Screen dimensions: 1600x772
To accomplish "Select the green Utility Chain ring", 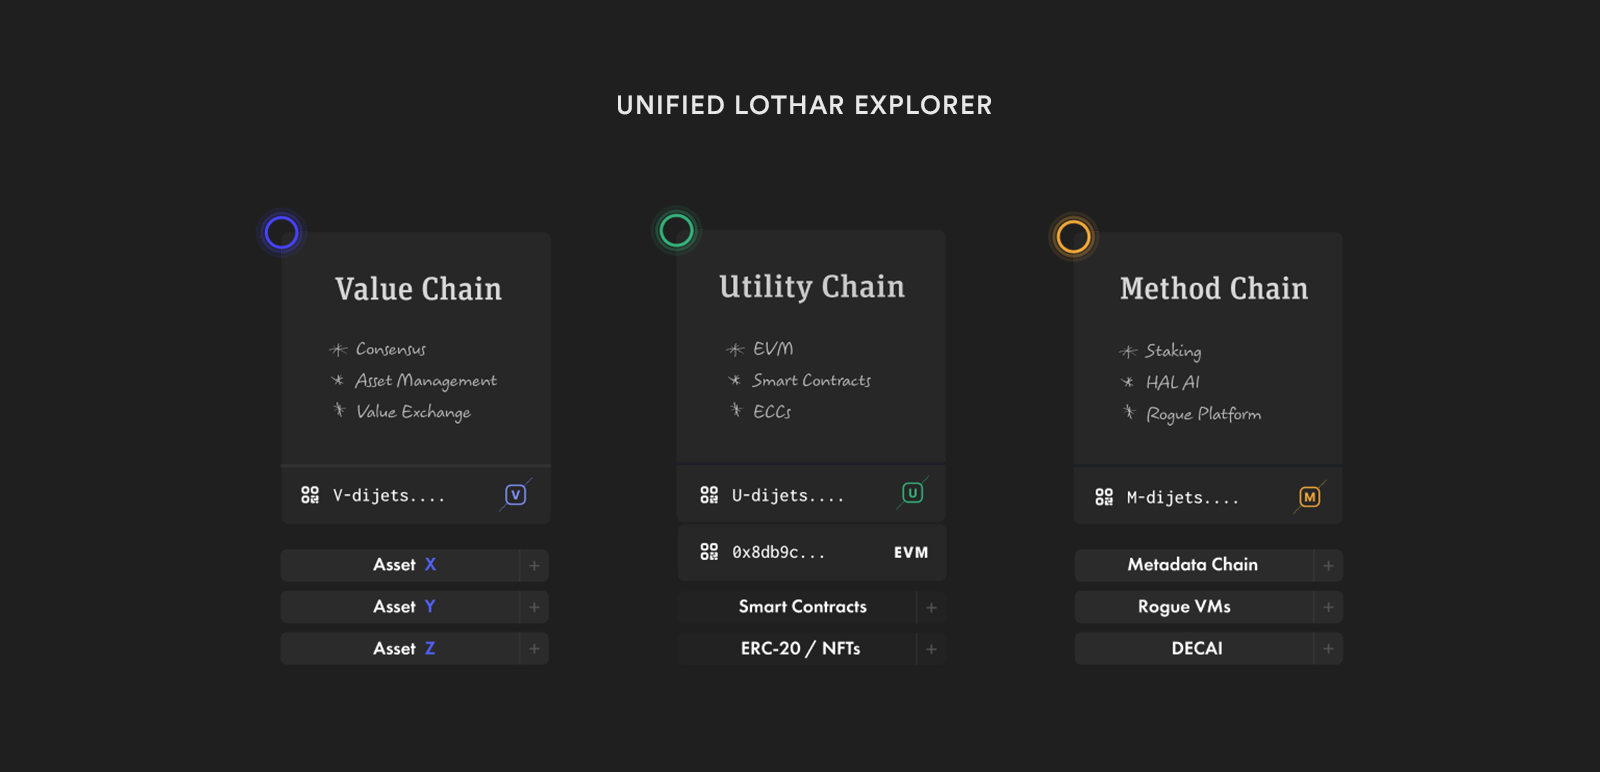I will click(x=676, y=230).
